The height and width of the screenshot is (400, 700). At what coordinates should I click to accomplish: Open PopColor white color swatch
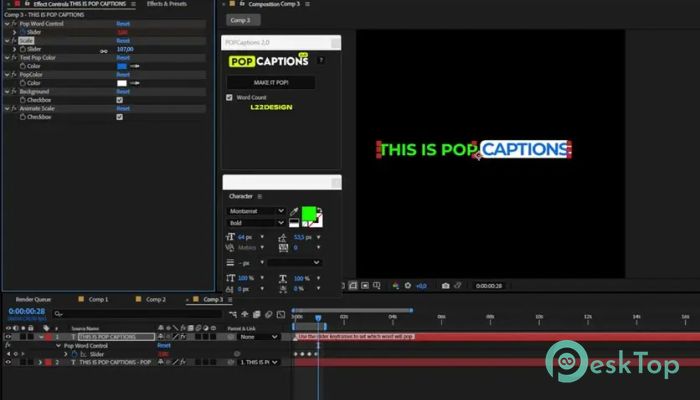(x=122, y=83)
